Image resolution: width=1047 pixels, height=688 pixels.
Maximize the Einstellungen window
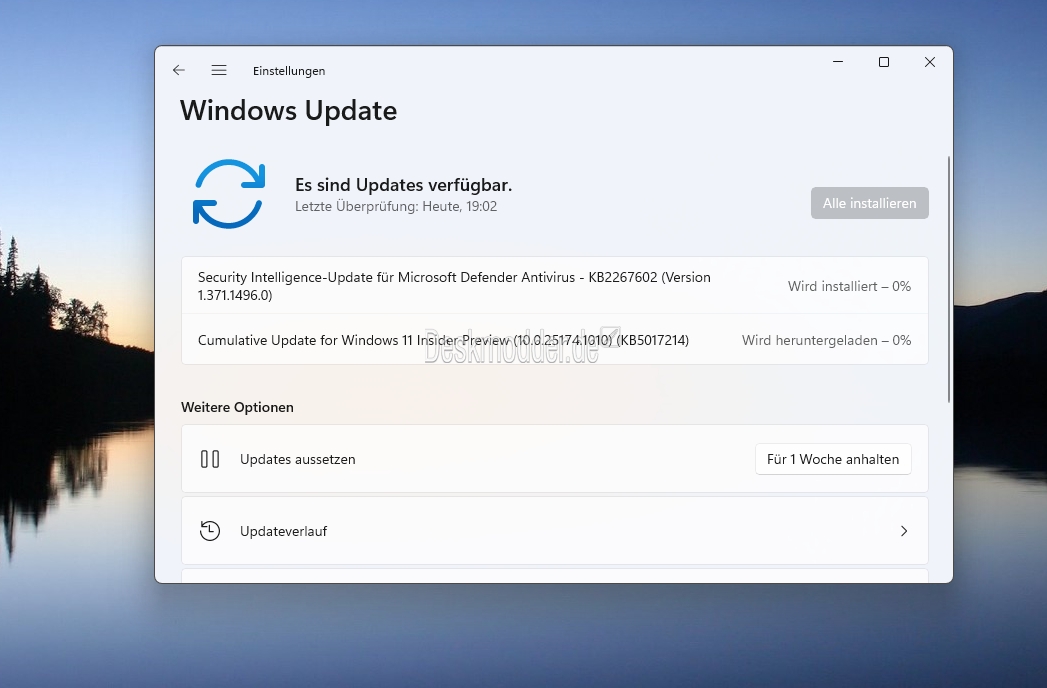[x=883, y=62]
